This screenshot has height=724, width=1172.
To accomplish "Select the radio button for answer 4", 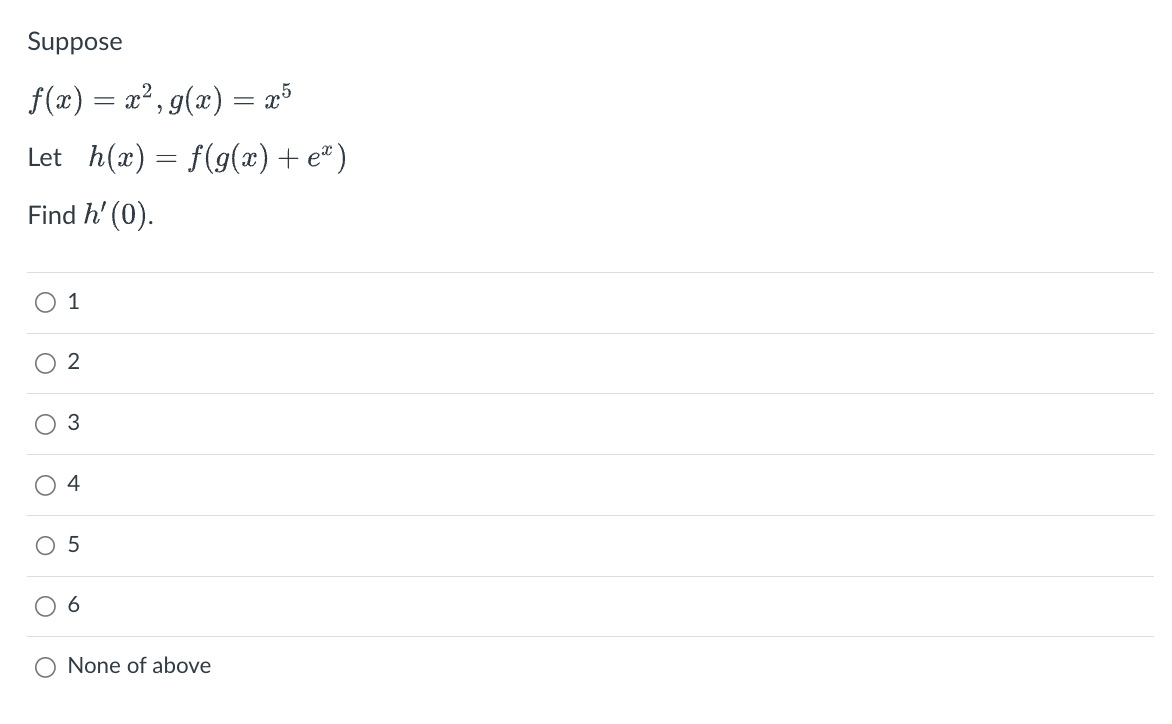I will 45,485.
